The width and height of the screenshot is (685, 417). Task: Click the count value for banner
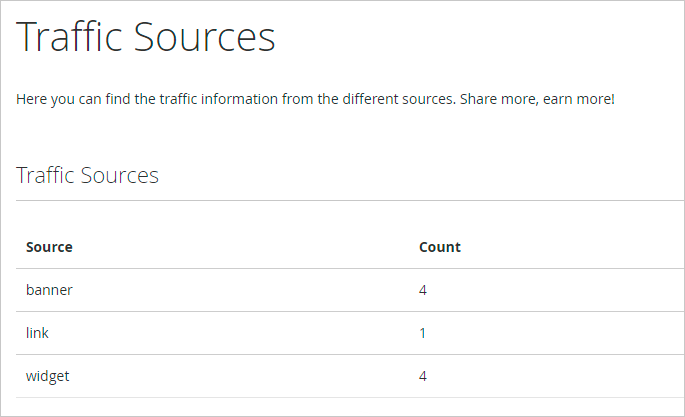[423, 290]
